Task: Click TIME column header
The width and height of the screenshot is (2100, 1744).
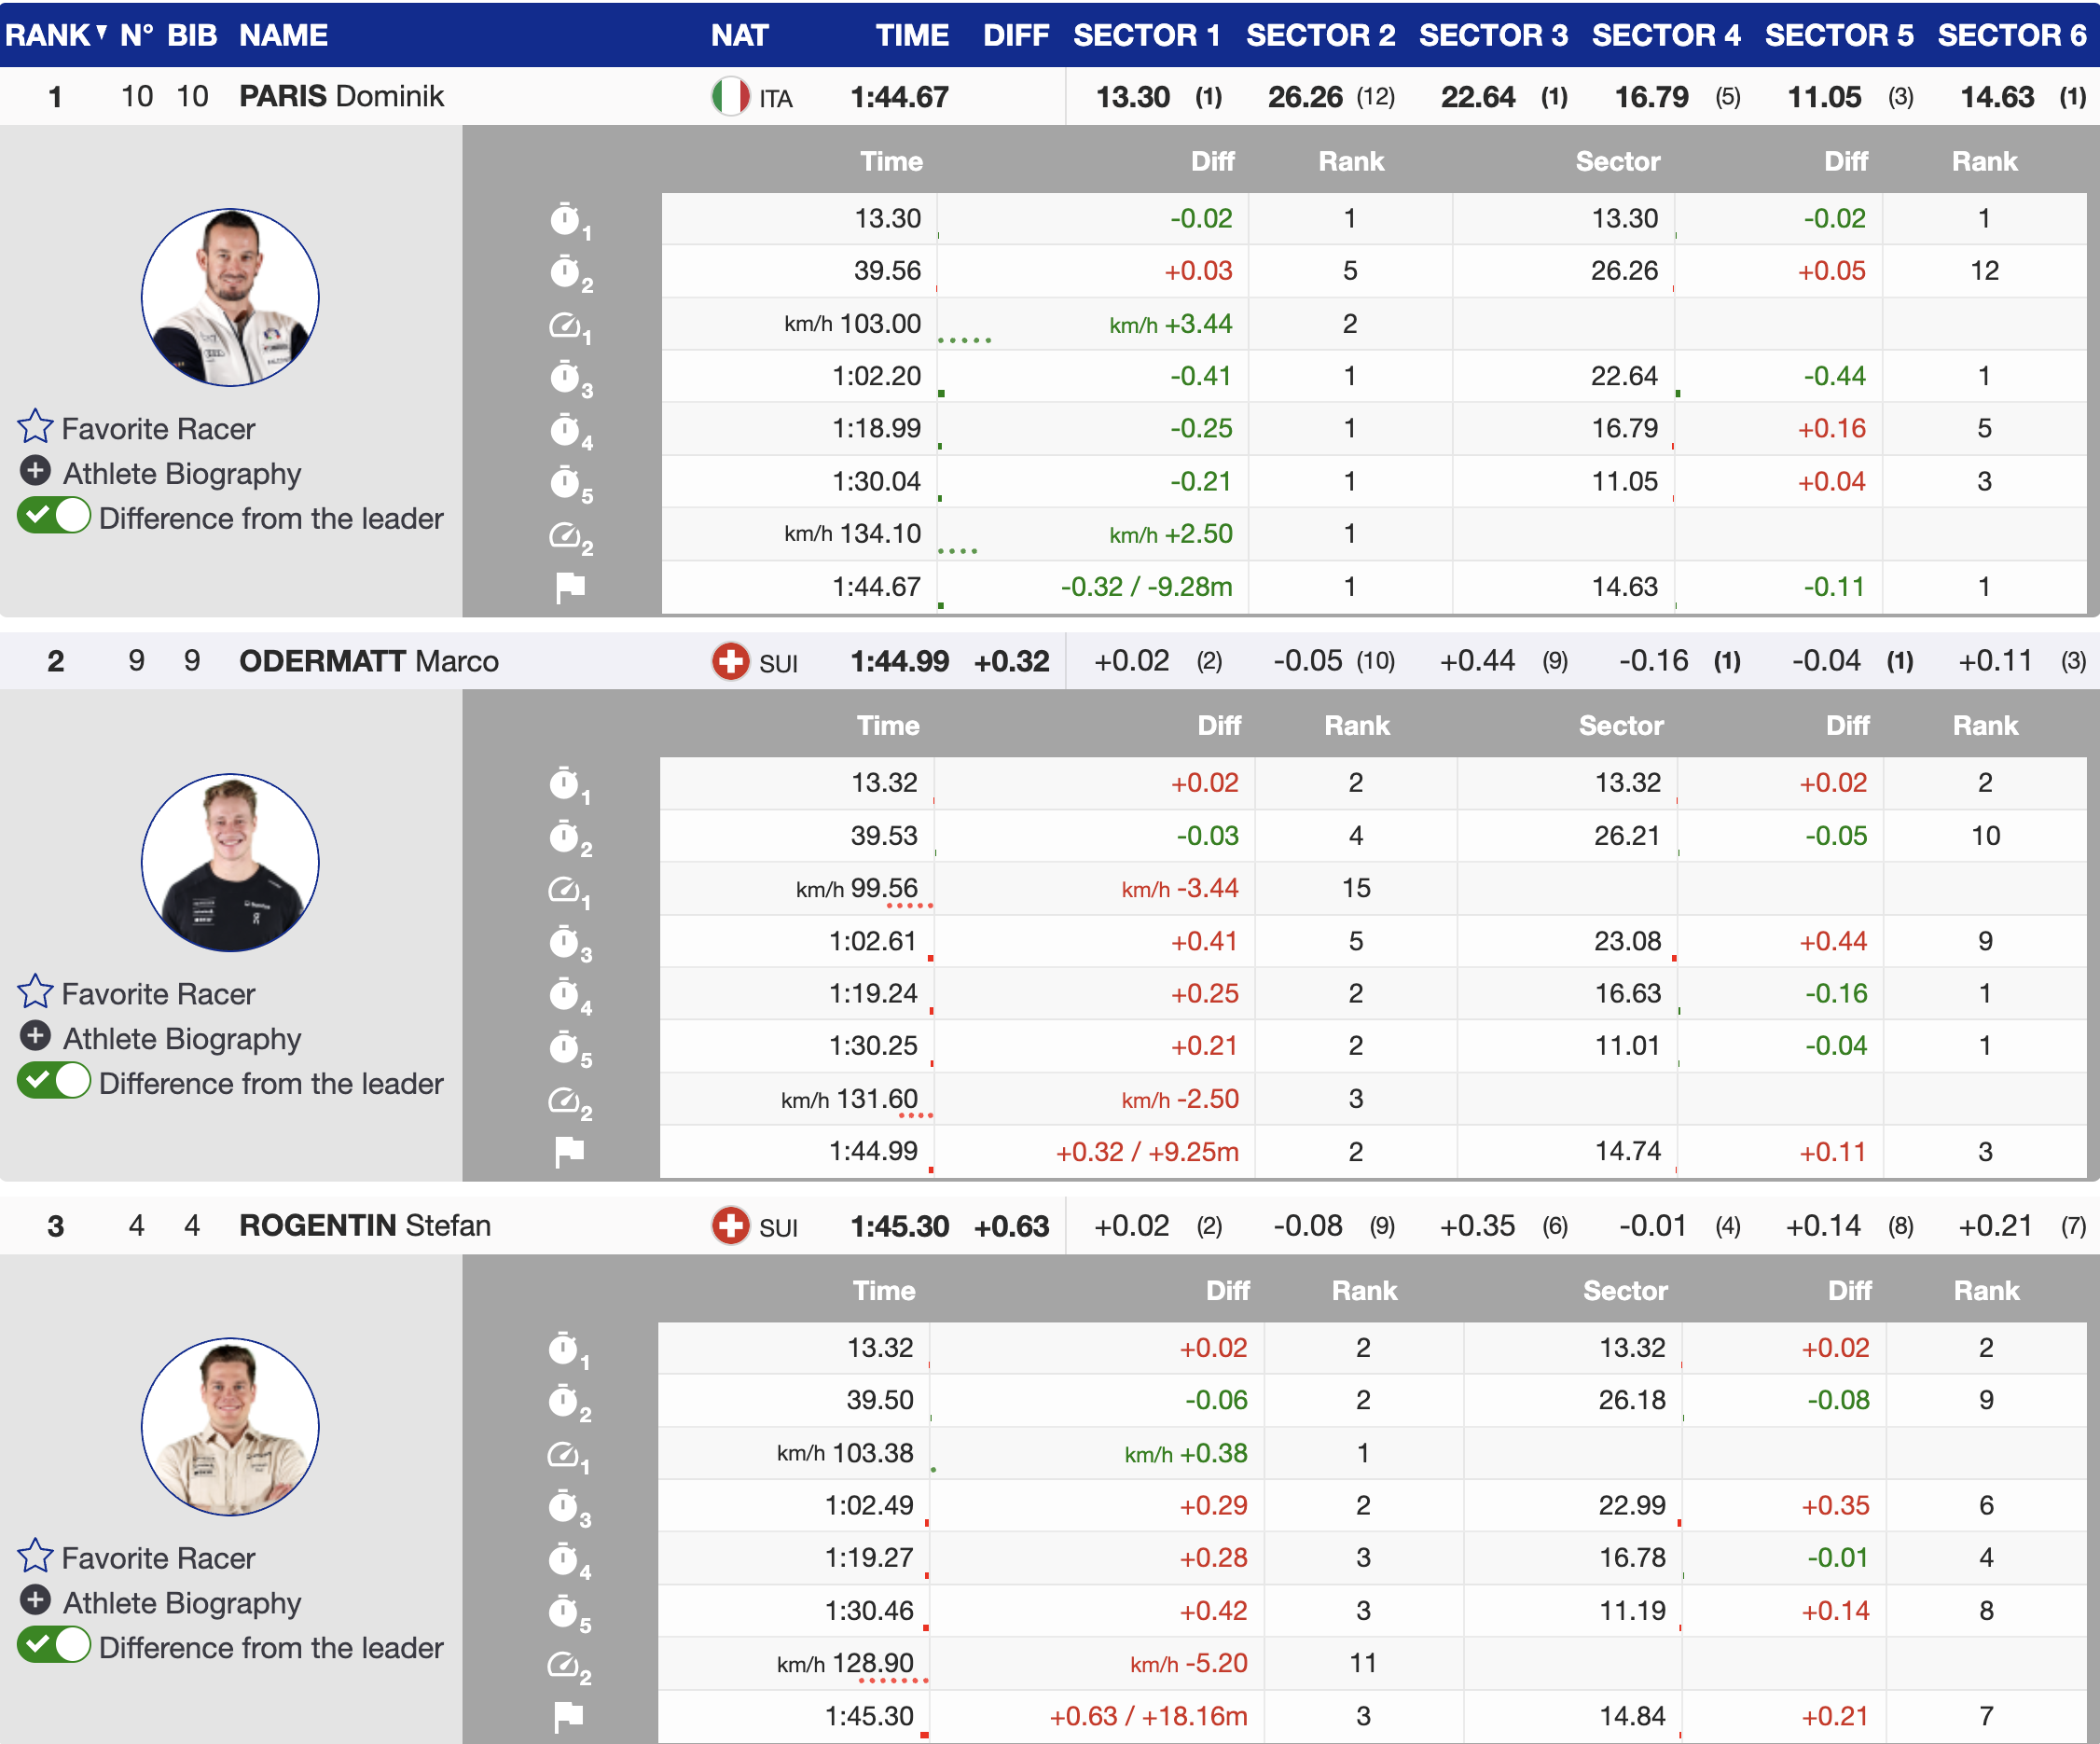Action: click(x=911, y=35)
